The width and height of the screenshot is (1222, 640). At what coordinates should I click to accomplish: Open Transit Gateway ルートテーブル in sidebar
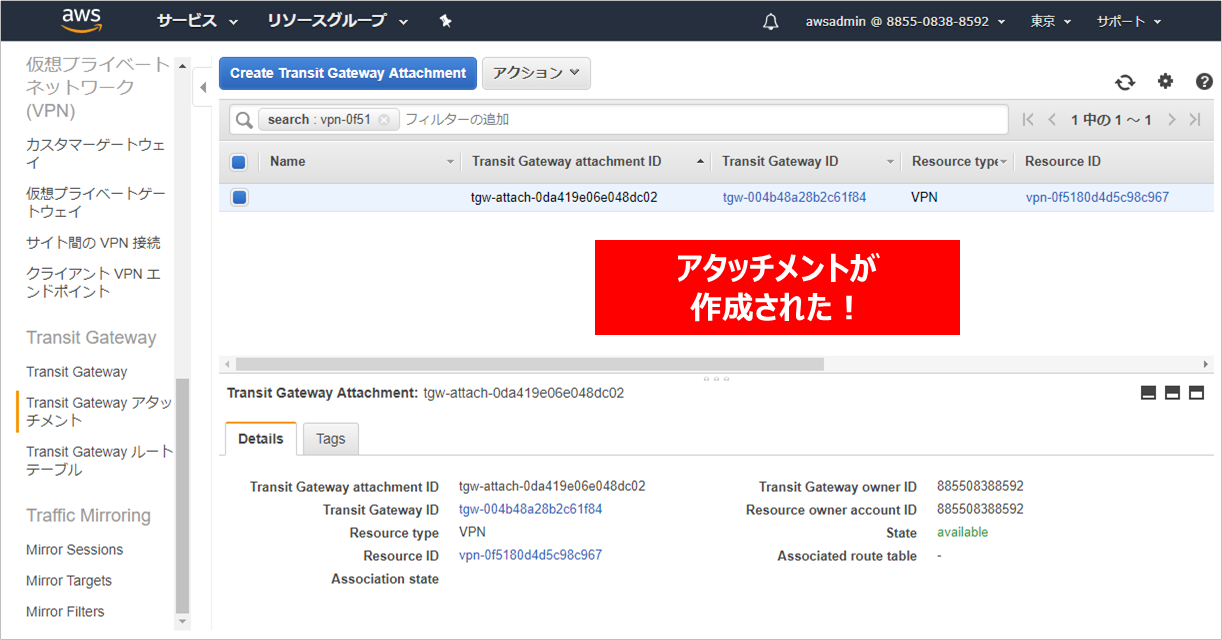tap(98, 461)
